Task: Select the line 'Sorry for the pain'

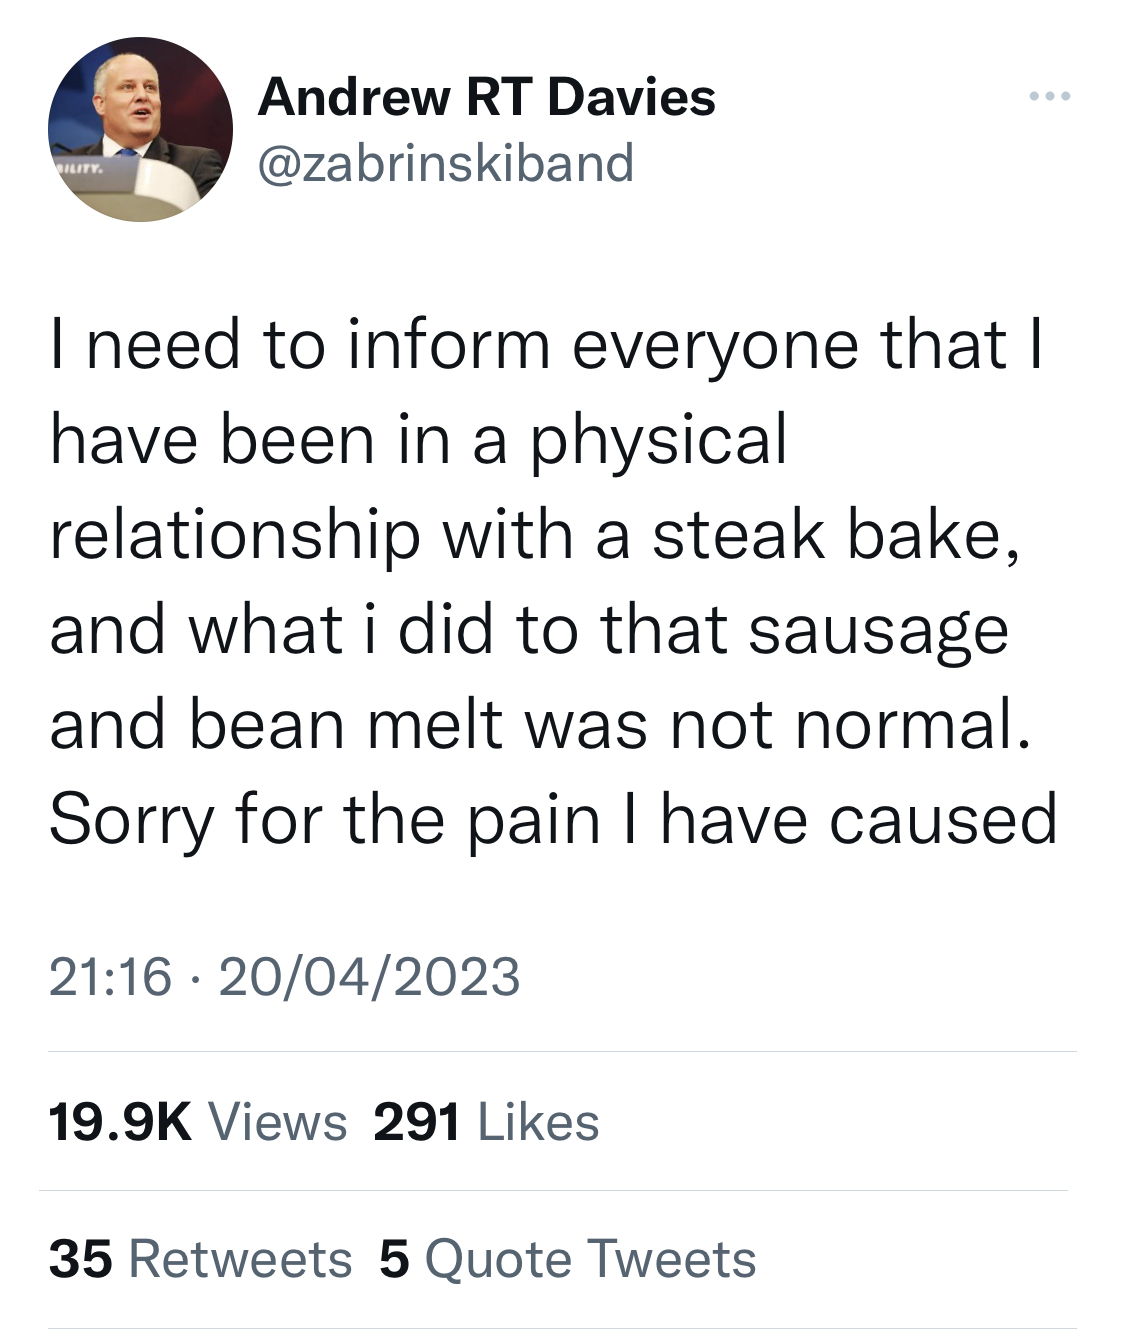Action: (325, 820)
